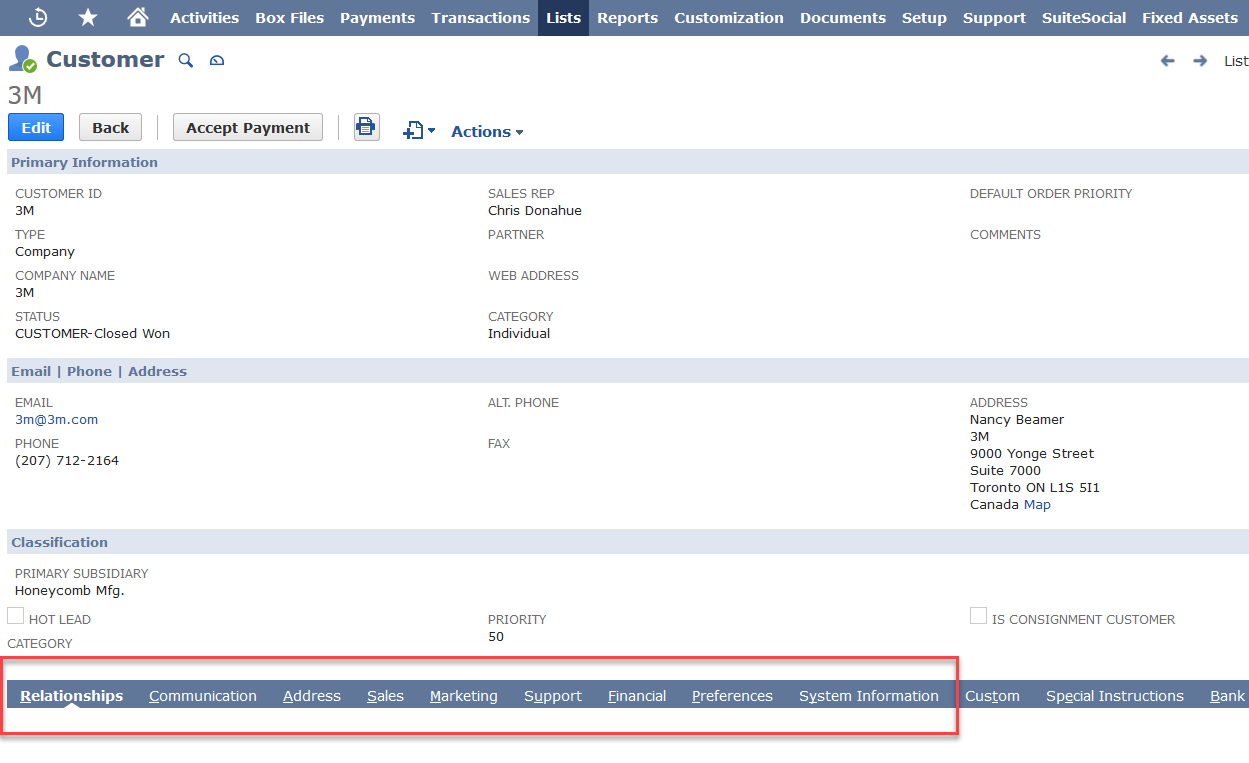
Task: Switch to the Support subtab
Action: point(553,696)
